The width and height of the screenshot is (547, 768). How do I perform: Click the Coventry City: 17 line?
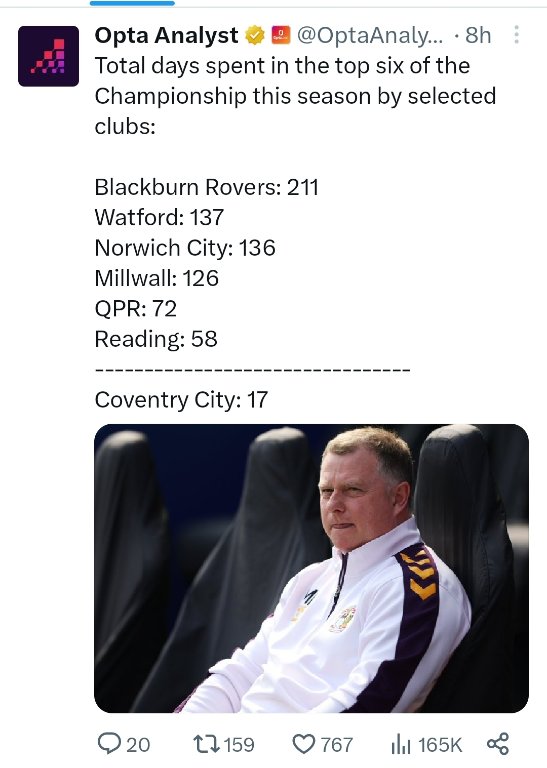point(181,400)
